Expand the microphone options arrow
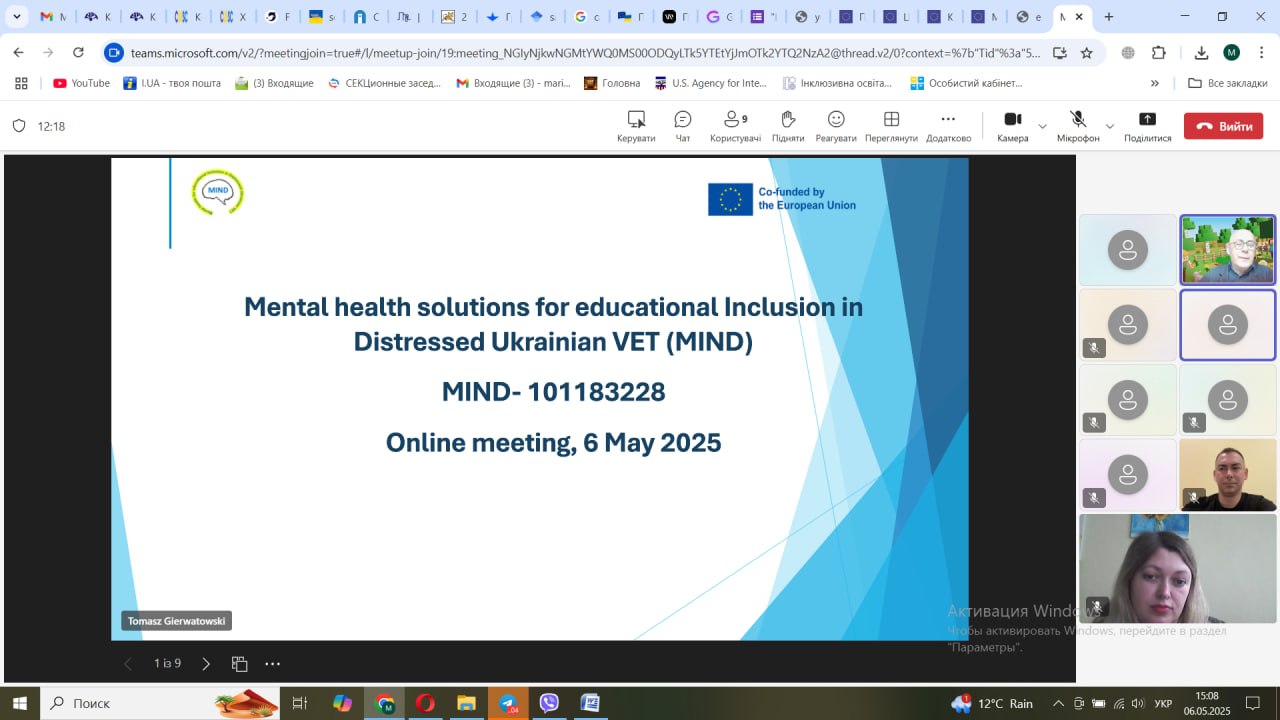 (1109, 126)
